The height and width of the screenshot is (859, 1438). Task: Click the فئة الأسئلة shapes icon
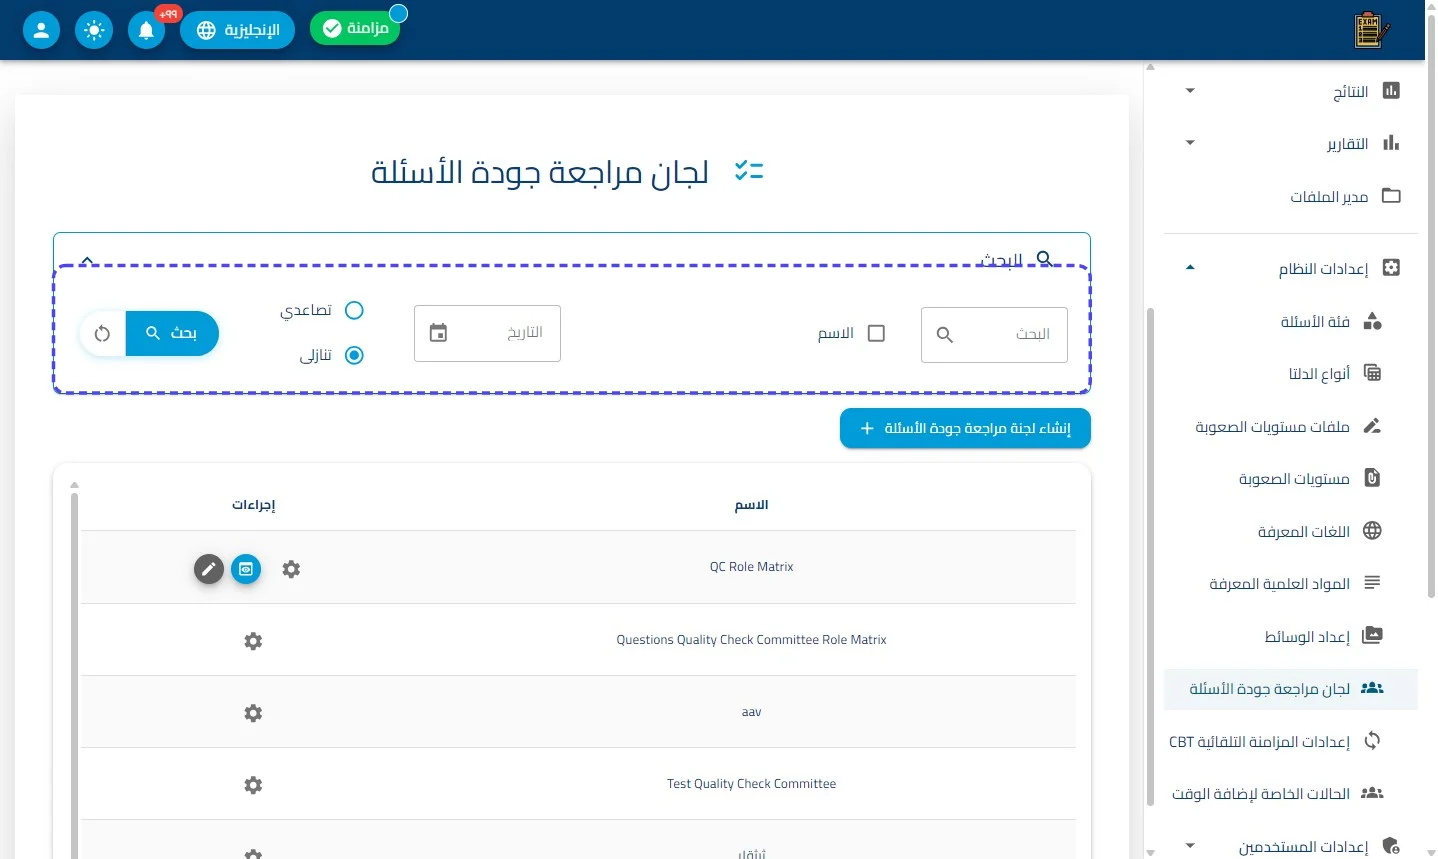click(x=1372, y=321)
